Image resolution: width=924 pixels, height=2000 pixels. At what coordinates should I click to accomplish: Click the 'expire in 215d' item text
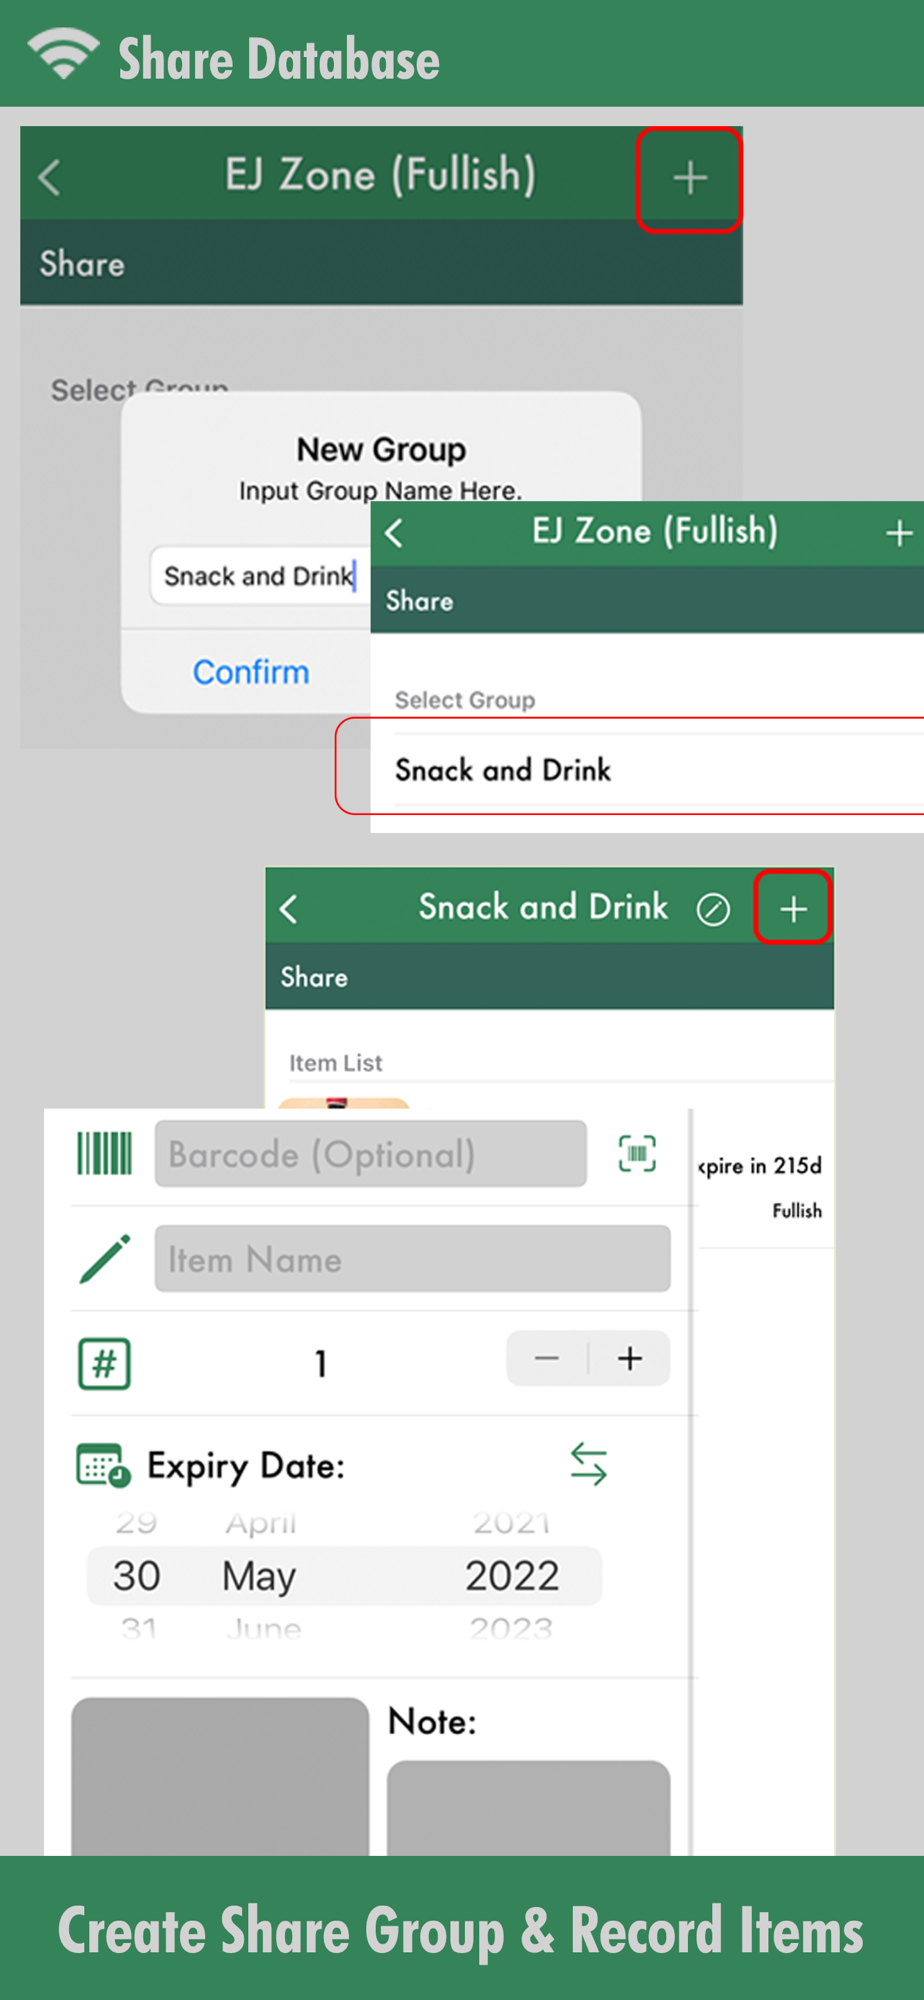pos(760,1166)
